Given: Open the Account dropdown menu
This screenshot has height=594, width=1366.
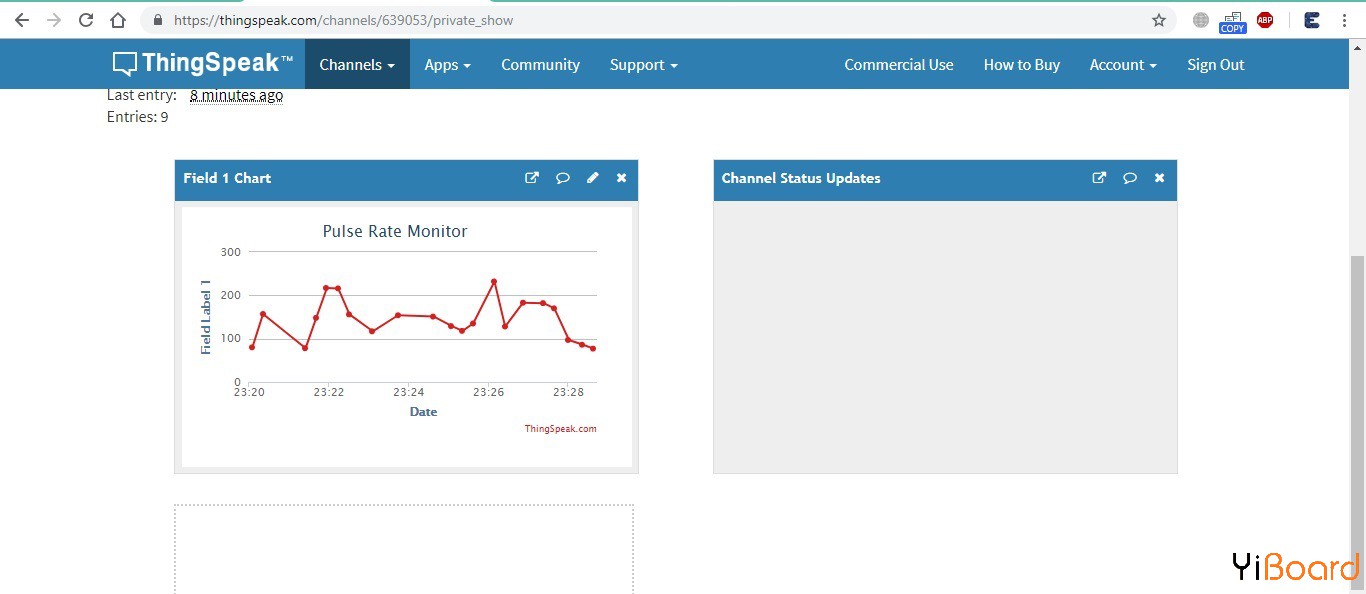Looking at the screenshot, I should click(x=1123, y=64).
